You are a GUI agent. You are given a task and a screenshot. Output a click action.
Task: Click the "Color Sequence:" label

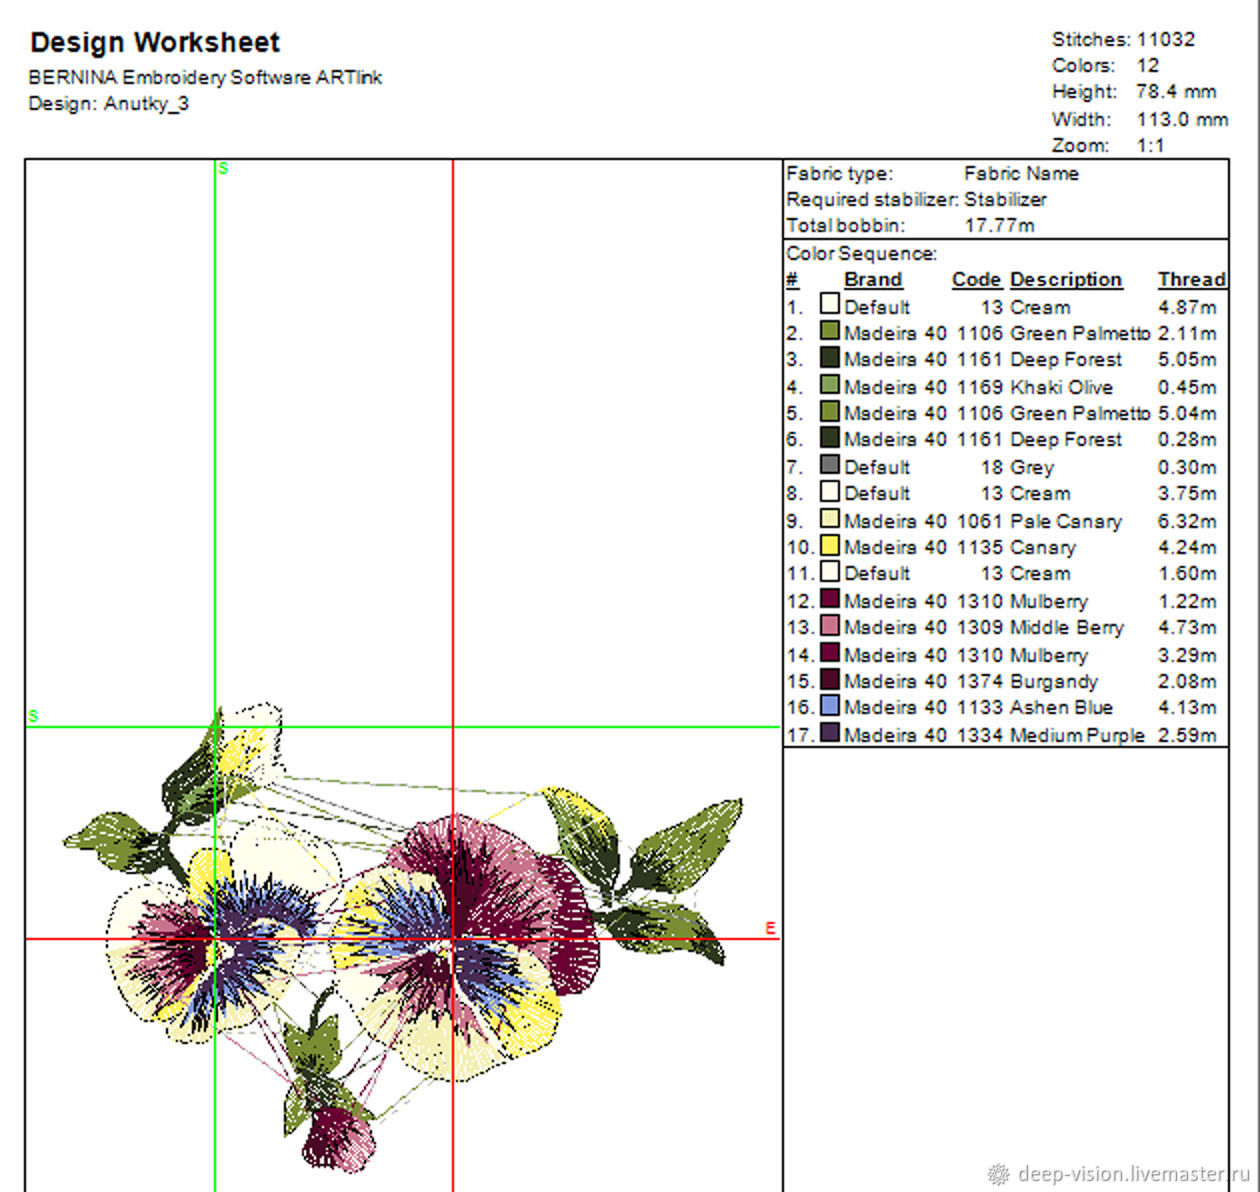pos(862,254)
